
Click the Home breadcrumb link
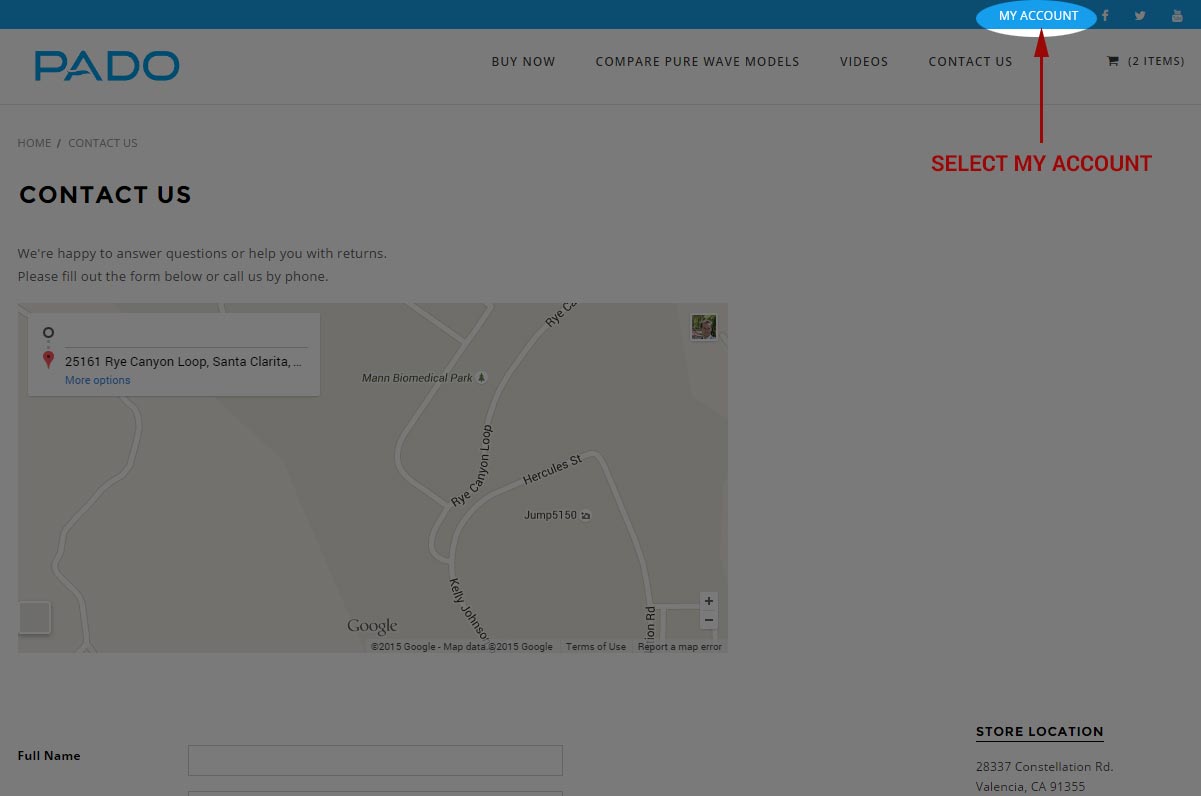pos(34,143)
